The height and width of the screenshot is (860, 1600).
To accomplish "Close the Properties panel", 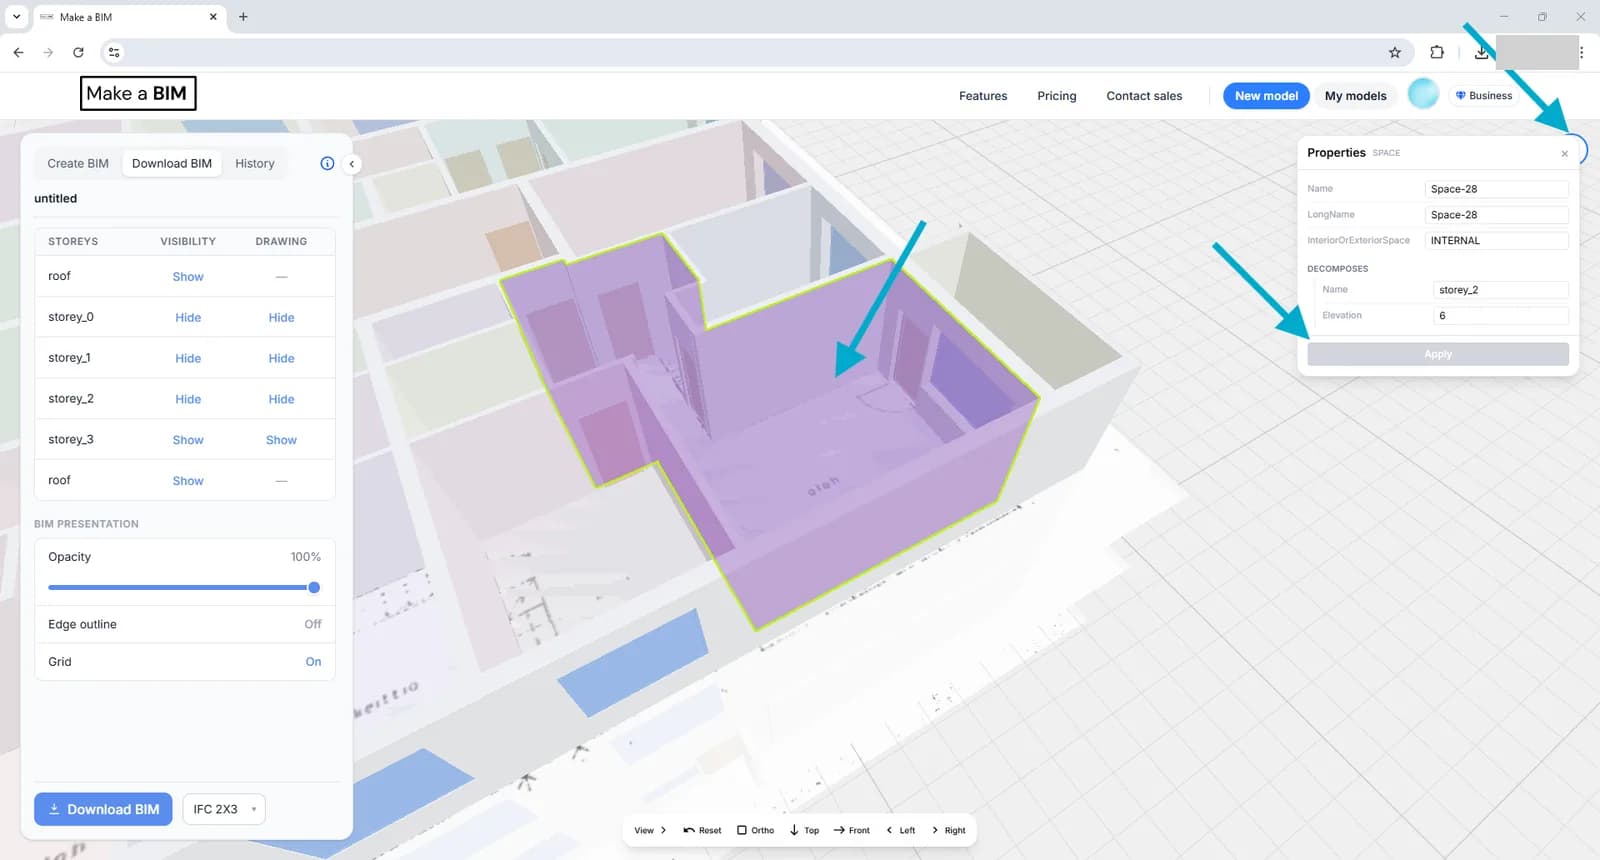I will point(1564,154).
